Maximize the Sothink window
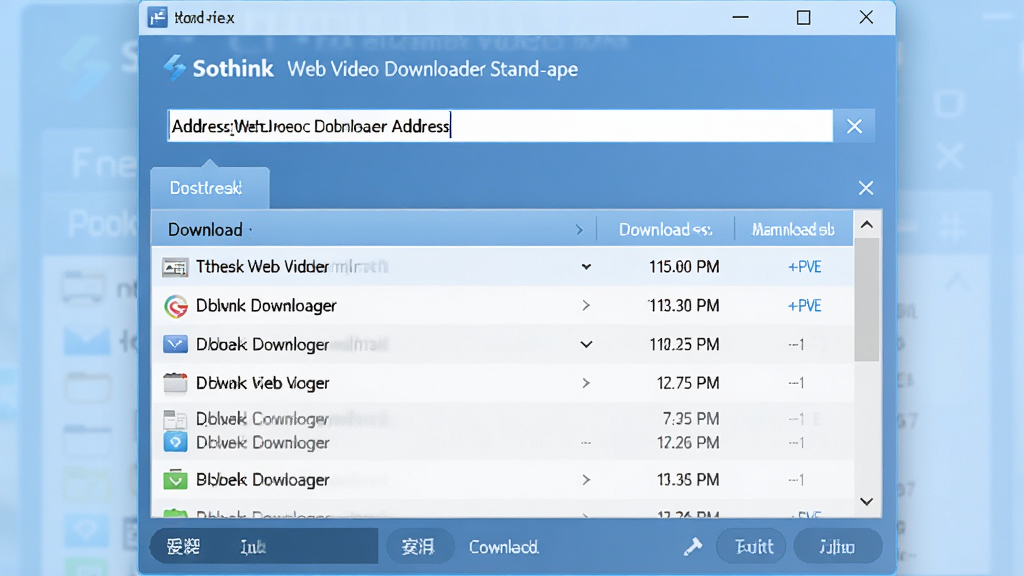 click(803, 18)
